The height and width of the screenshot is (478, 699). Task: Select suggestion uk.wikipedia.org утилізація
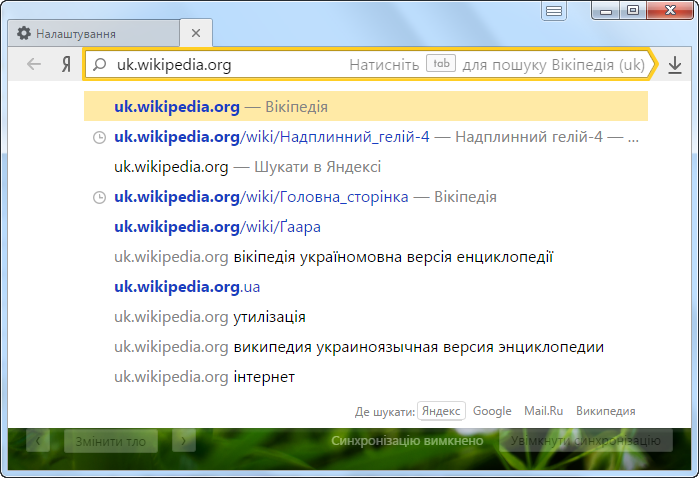(x=366, y=317)
